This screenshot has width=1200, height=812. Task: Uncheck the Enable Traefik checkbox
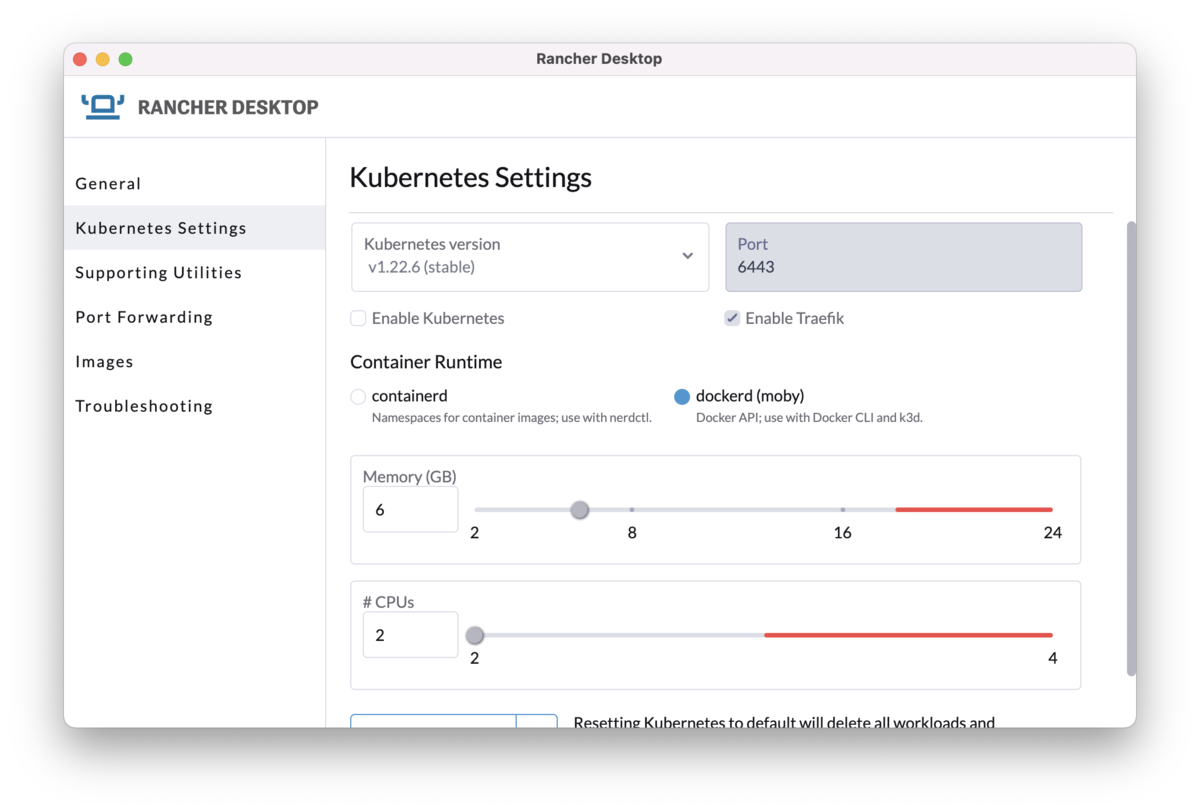pos(732,318)
